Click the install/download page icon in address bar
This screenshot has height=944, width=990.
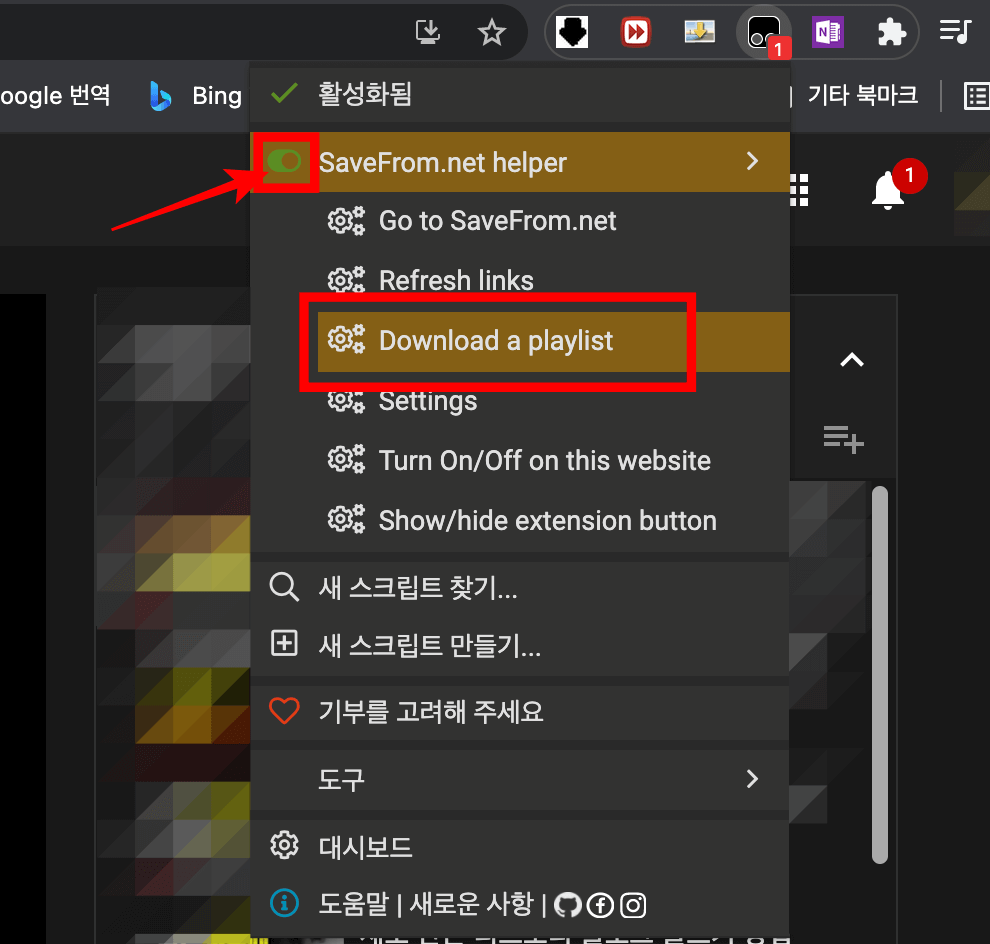point(427,32)
